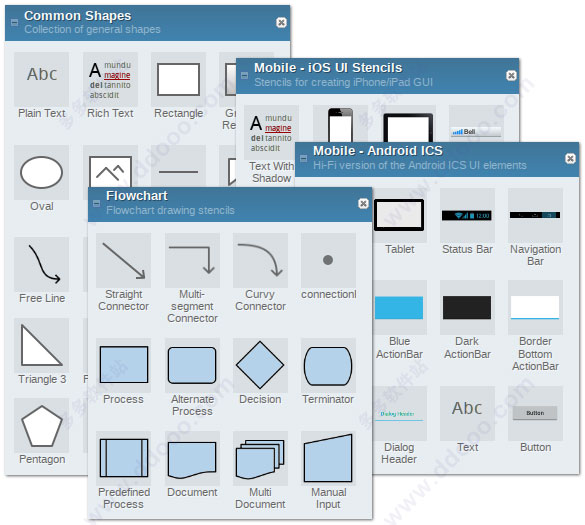The width and height of the screenshot is (585, 525).
Task: Pick the Straight Connector stencil
Action: coord(123,260)
